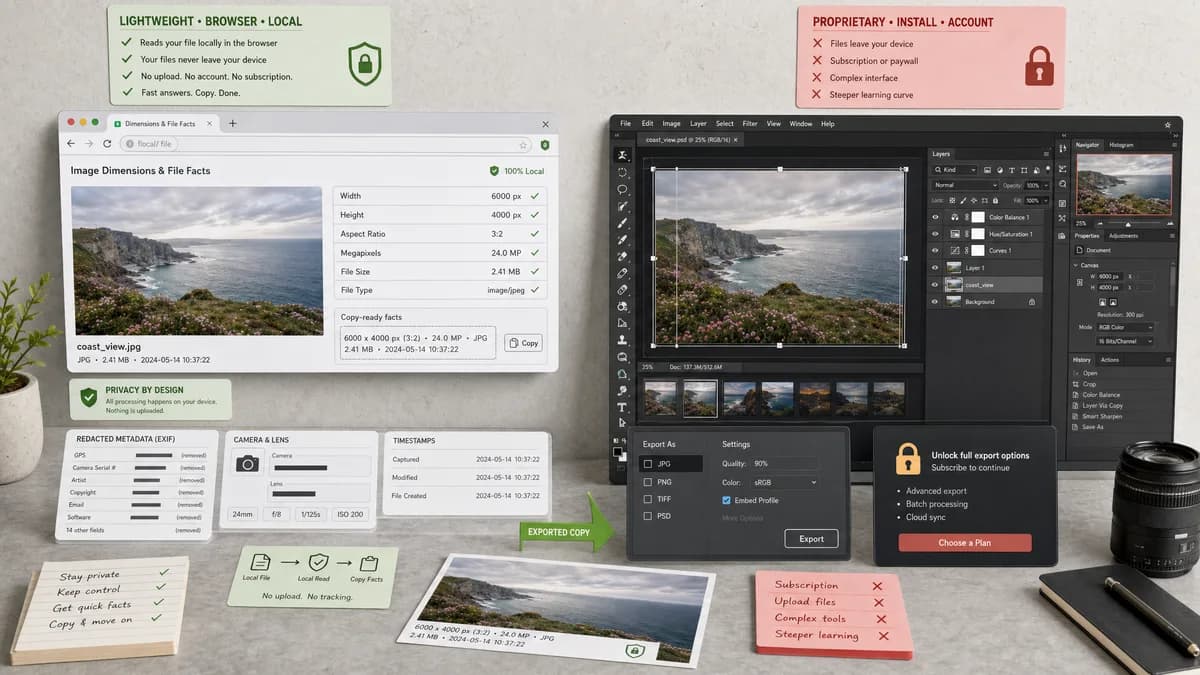Click browser reload icon
This screenshot has width=1200, height=675.
pyautogui.click(x=107, y=144)
